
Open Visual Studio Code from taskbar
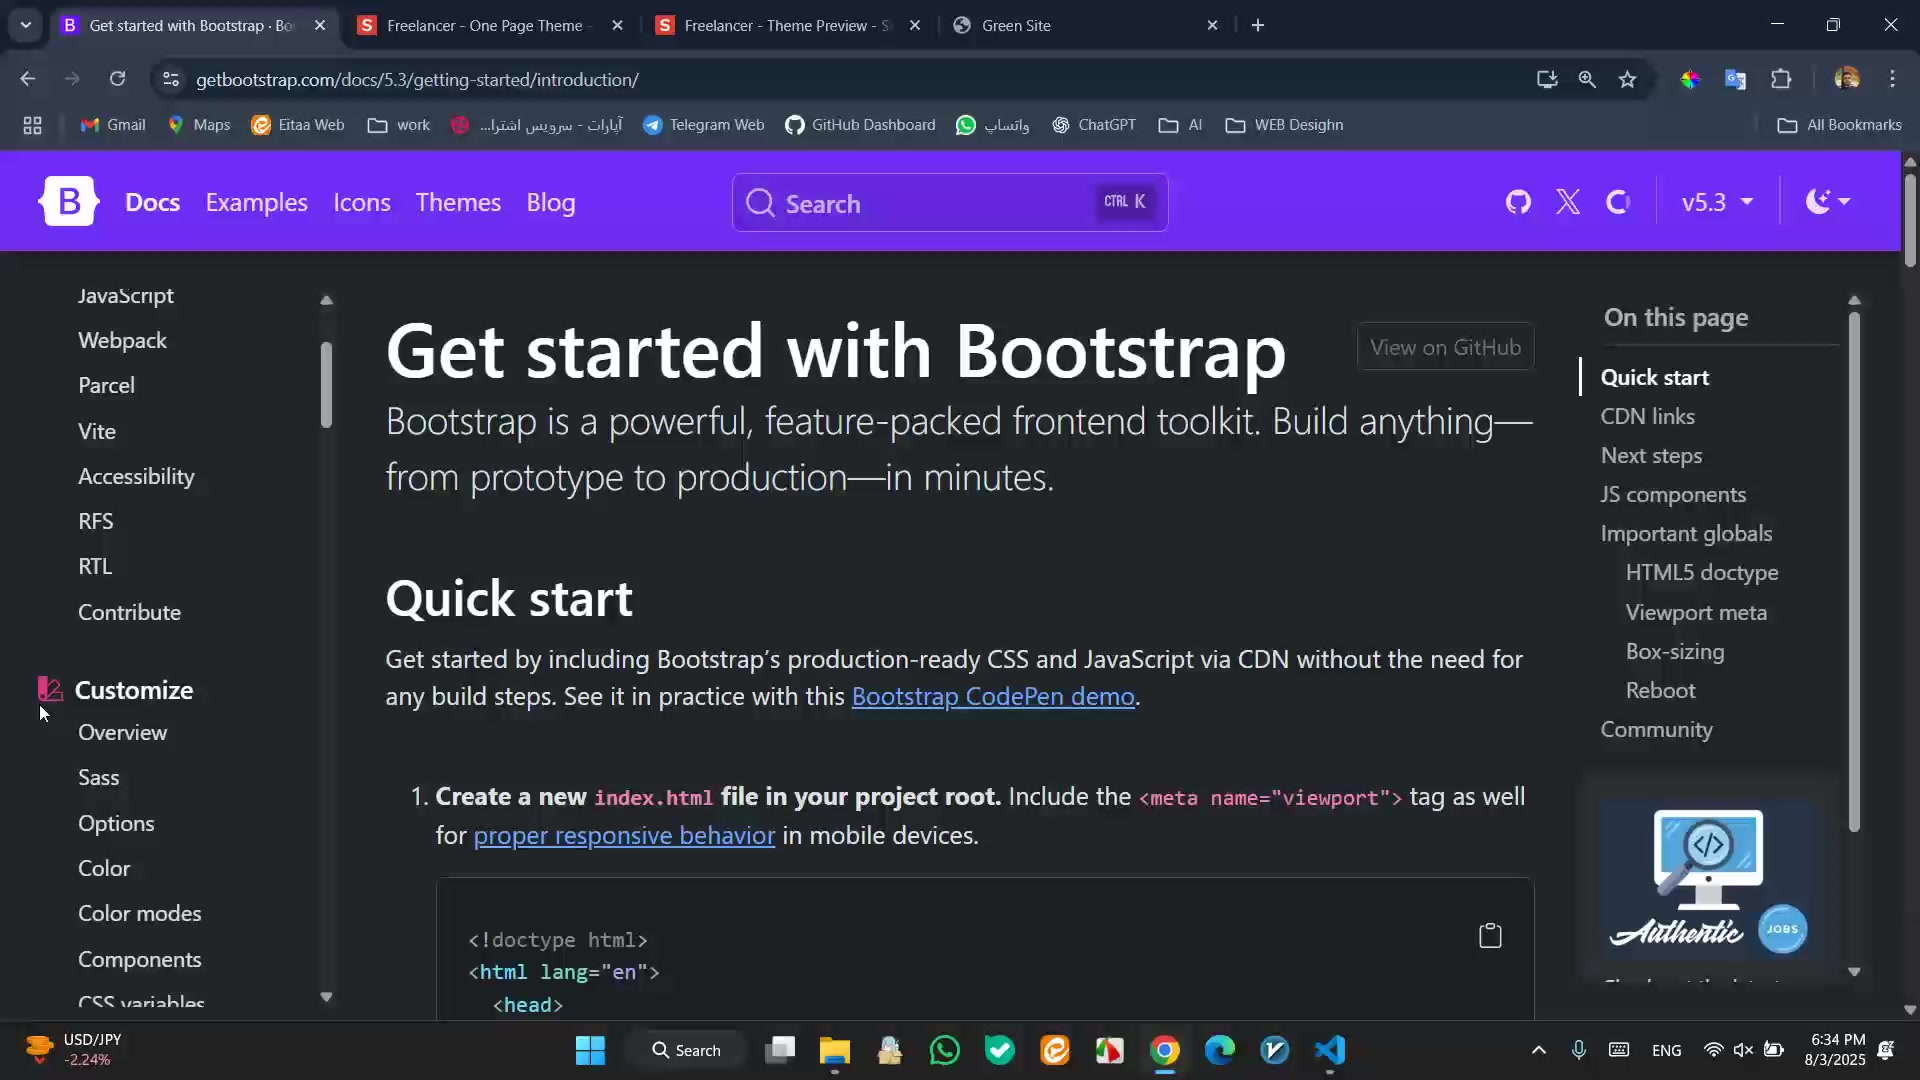coord(1330,1050)
